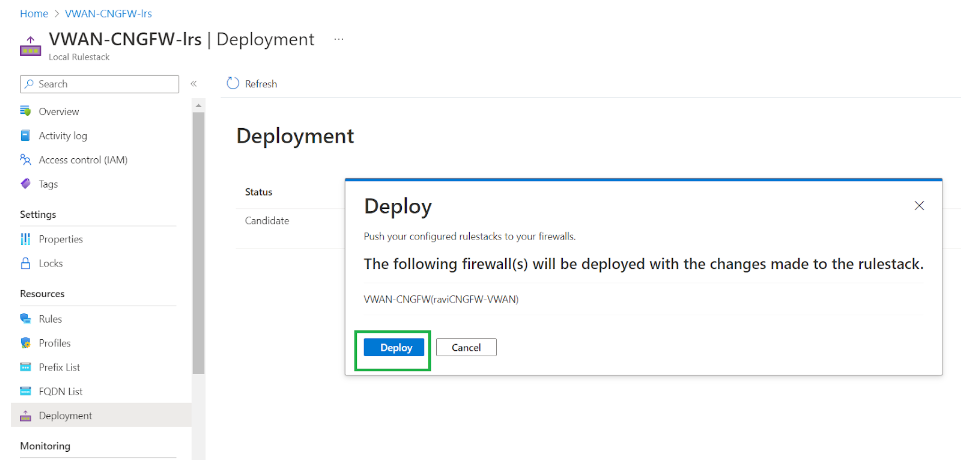Click the Overview icon in sidebar

pos(26,111)
